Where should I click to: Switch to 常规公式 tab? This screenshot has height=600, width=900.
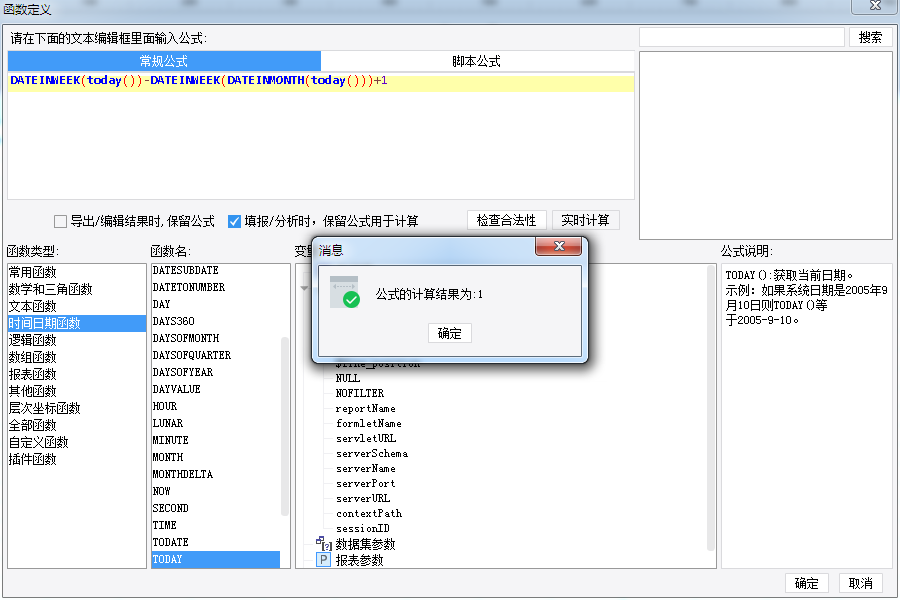tap(164, 61)
